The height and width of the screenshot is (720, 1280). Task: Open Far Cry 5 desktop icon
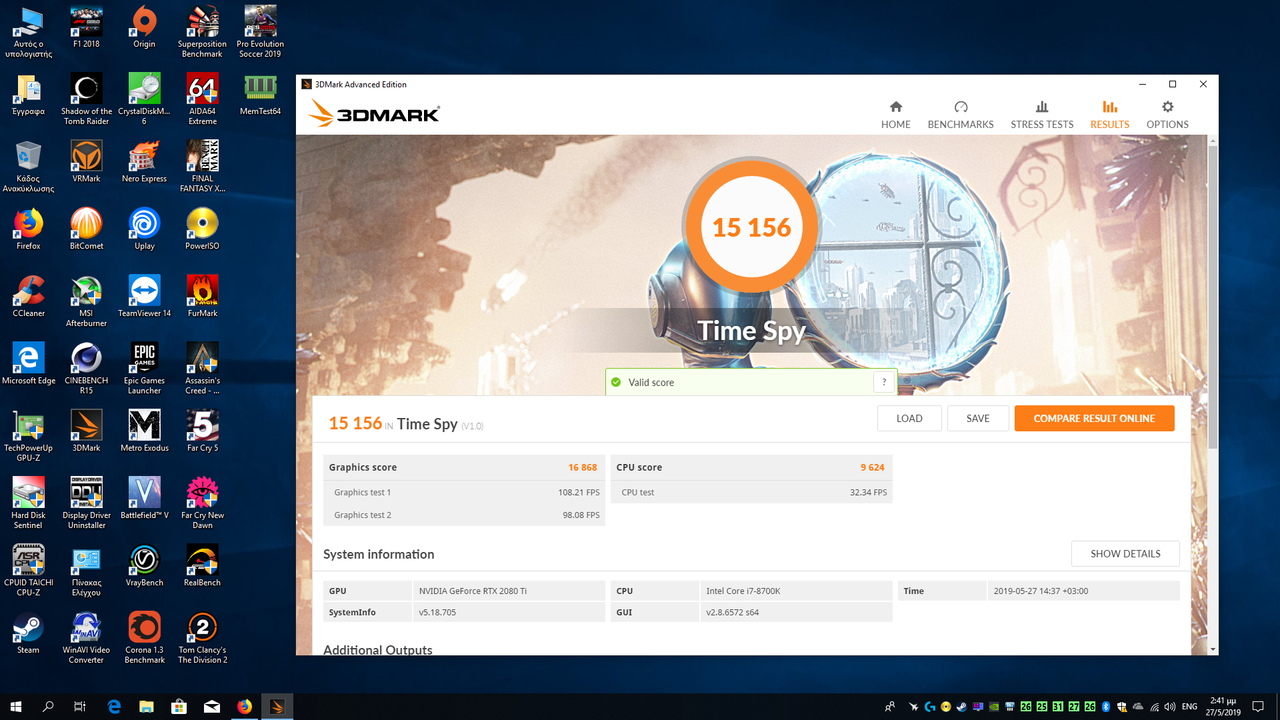tap(202, 430)
